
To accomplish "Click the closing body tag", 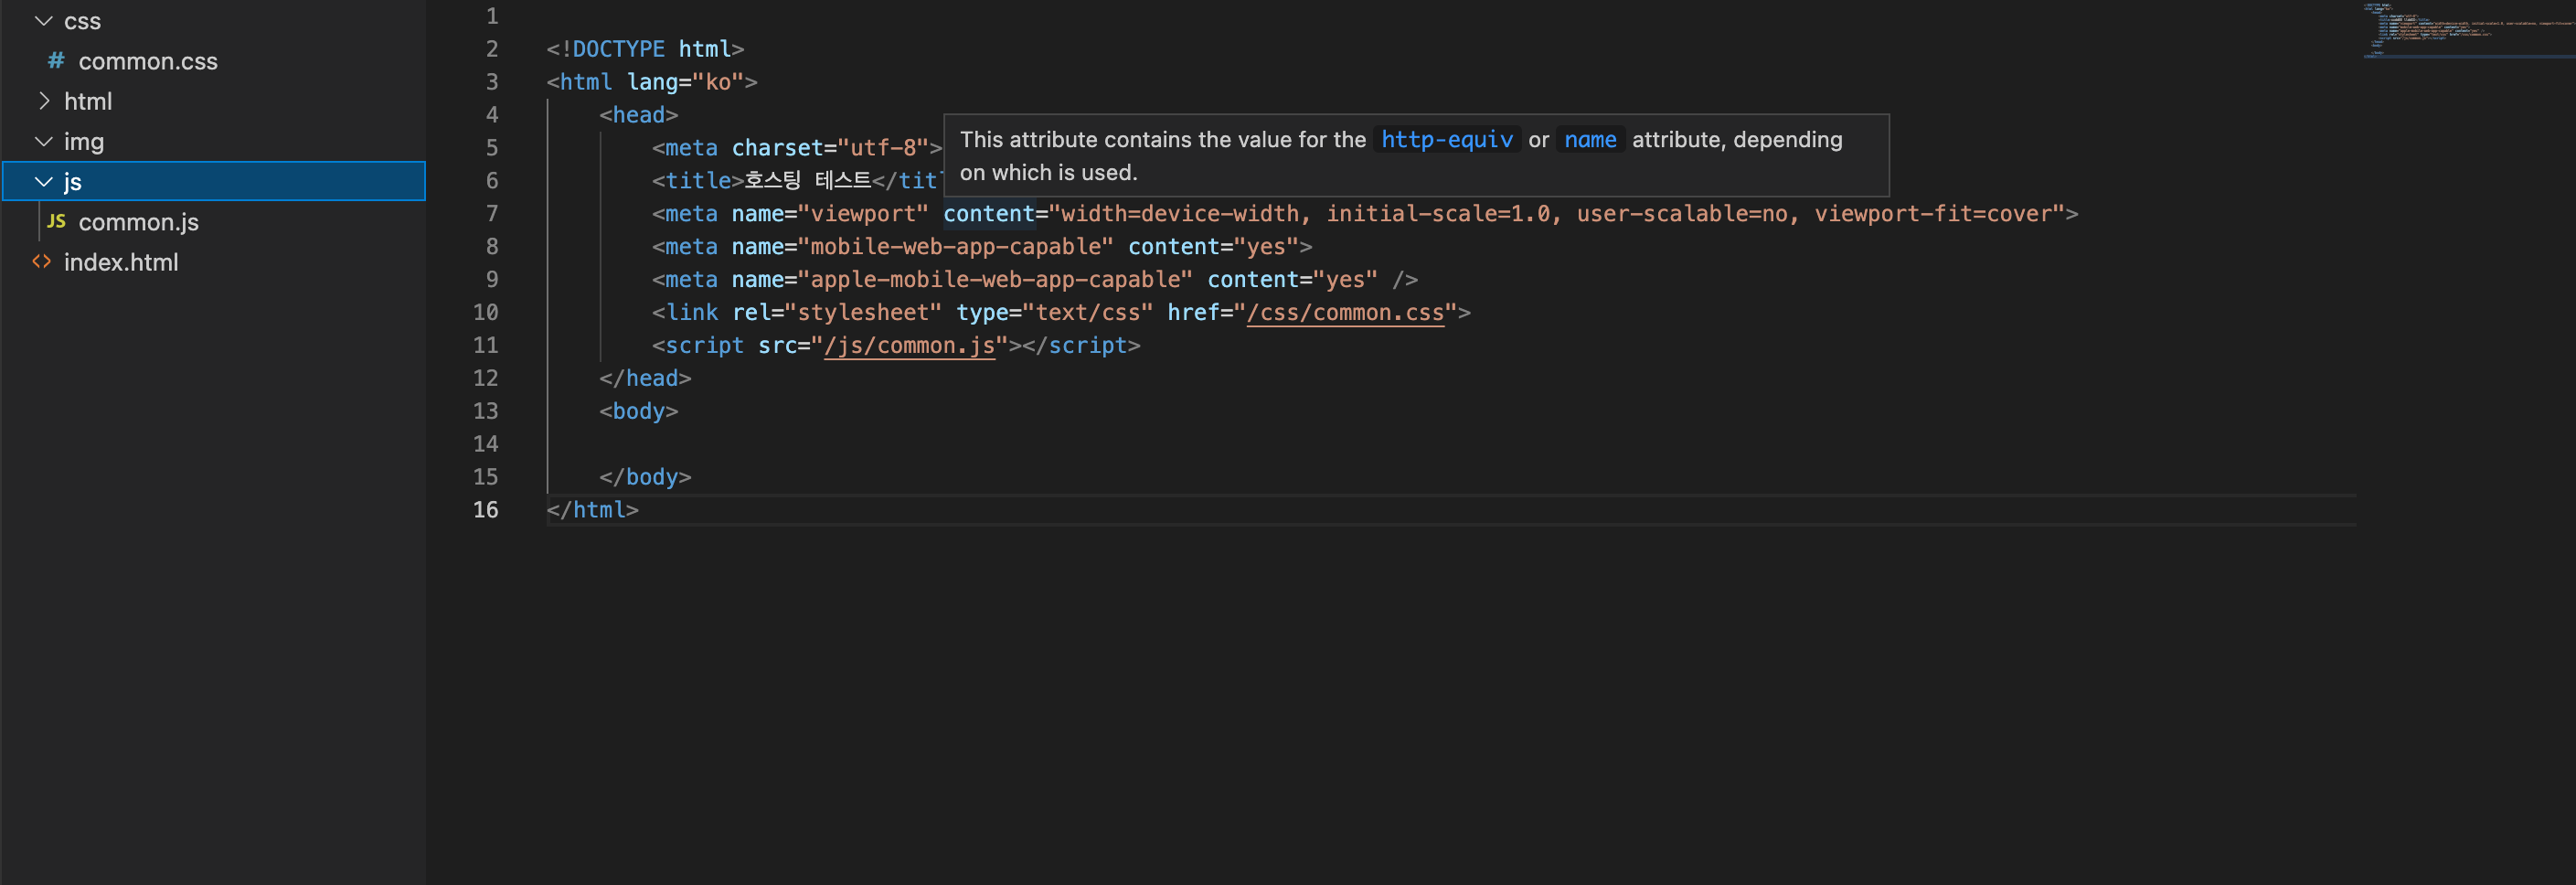I will tap(645, 478).
